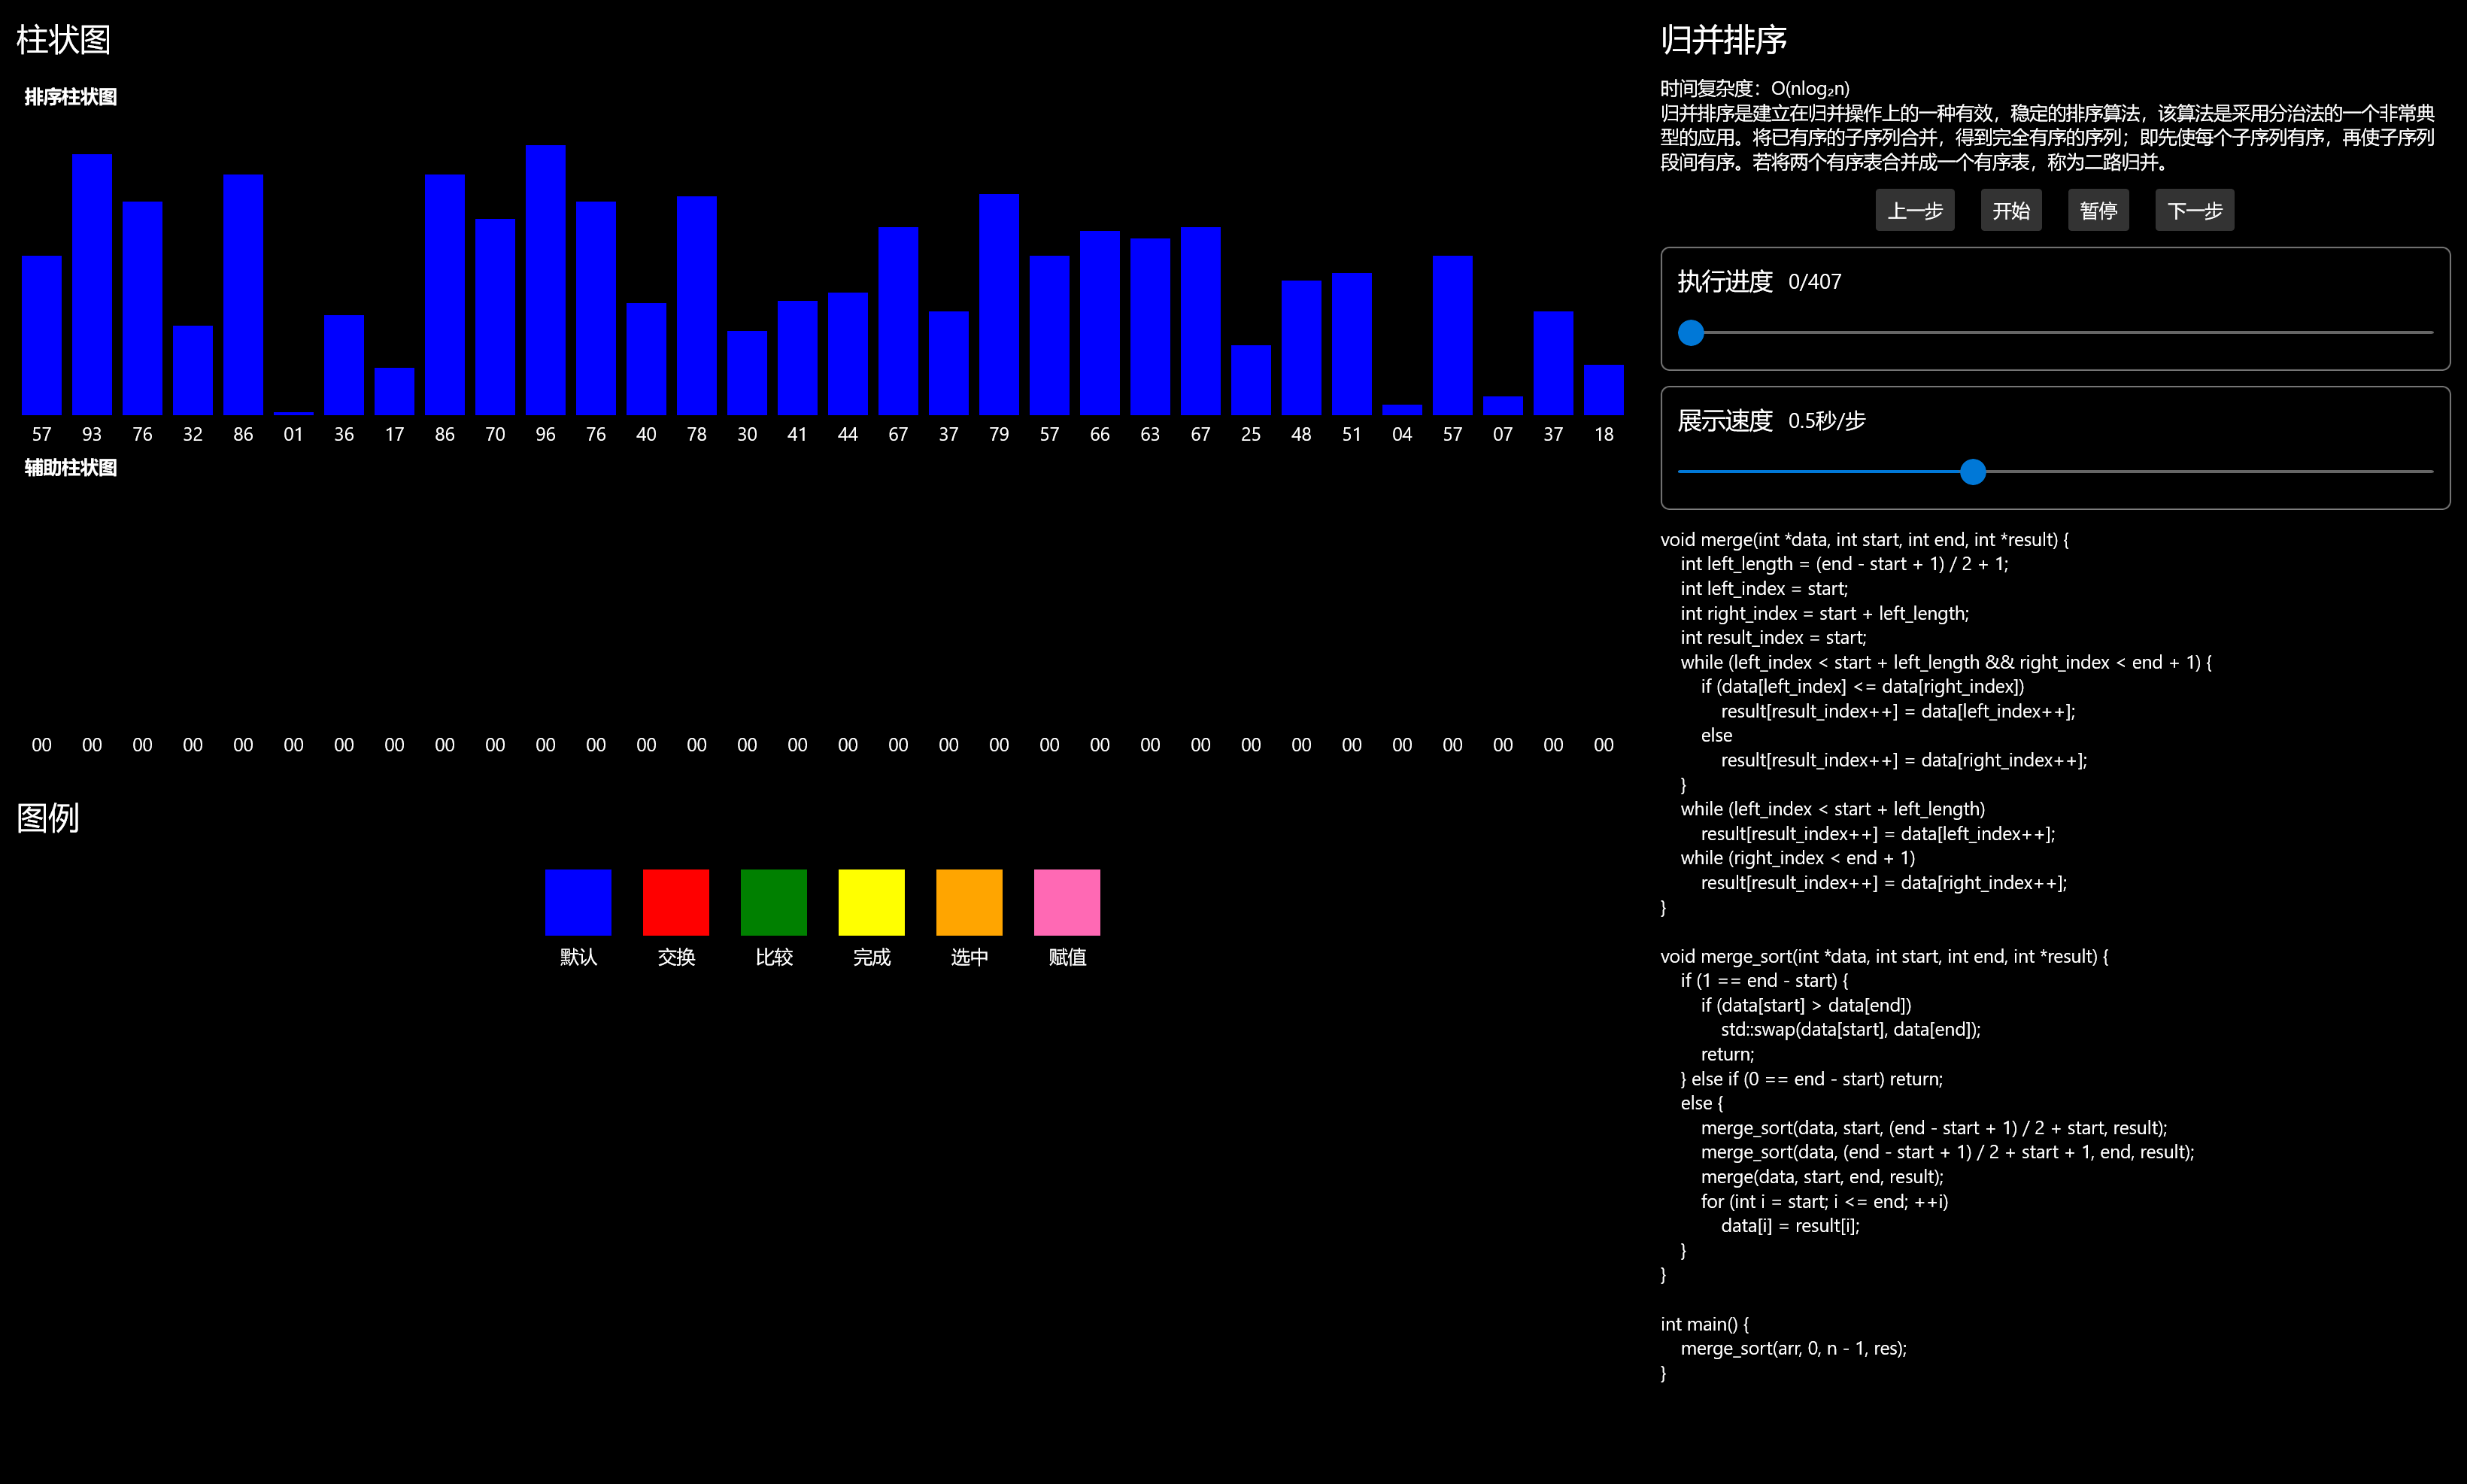Click the yellow 完成 legend swatch
The image size is (2467, 1484).
click(x=871, y=902)
